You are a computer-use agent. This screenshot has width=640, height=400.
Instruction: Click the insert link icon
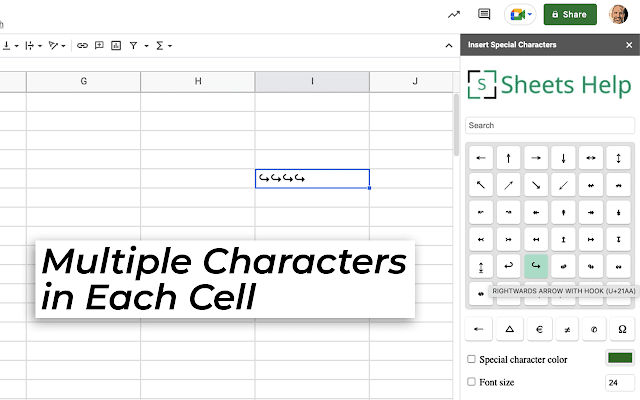pos(82,46)
